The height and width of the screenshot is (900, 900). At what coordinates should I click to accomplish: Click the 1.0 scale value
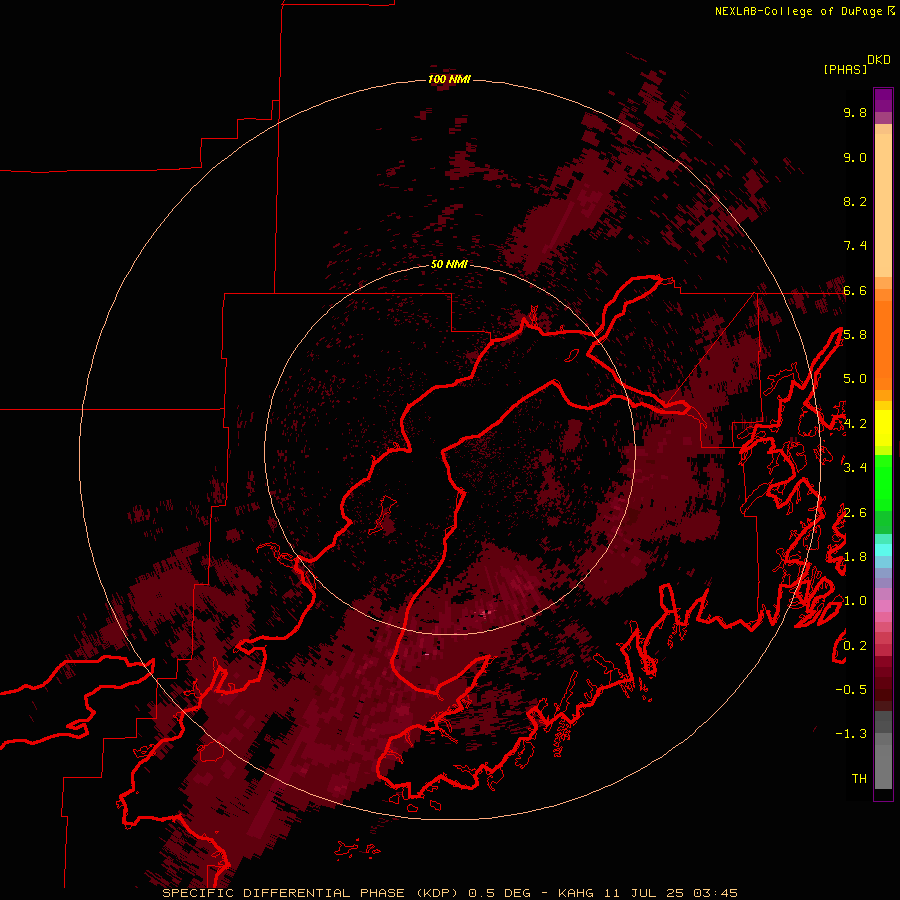tap(855, 601)
